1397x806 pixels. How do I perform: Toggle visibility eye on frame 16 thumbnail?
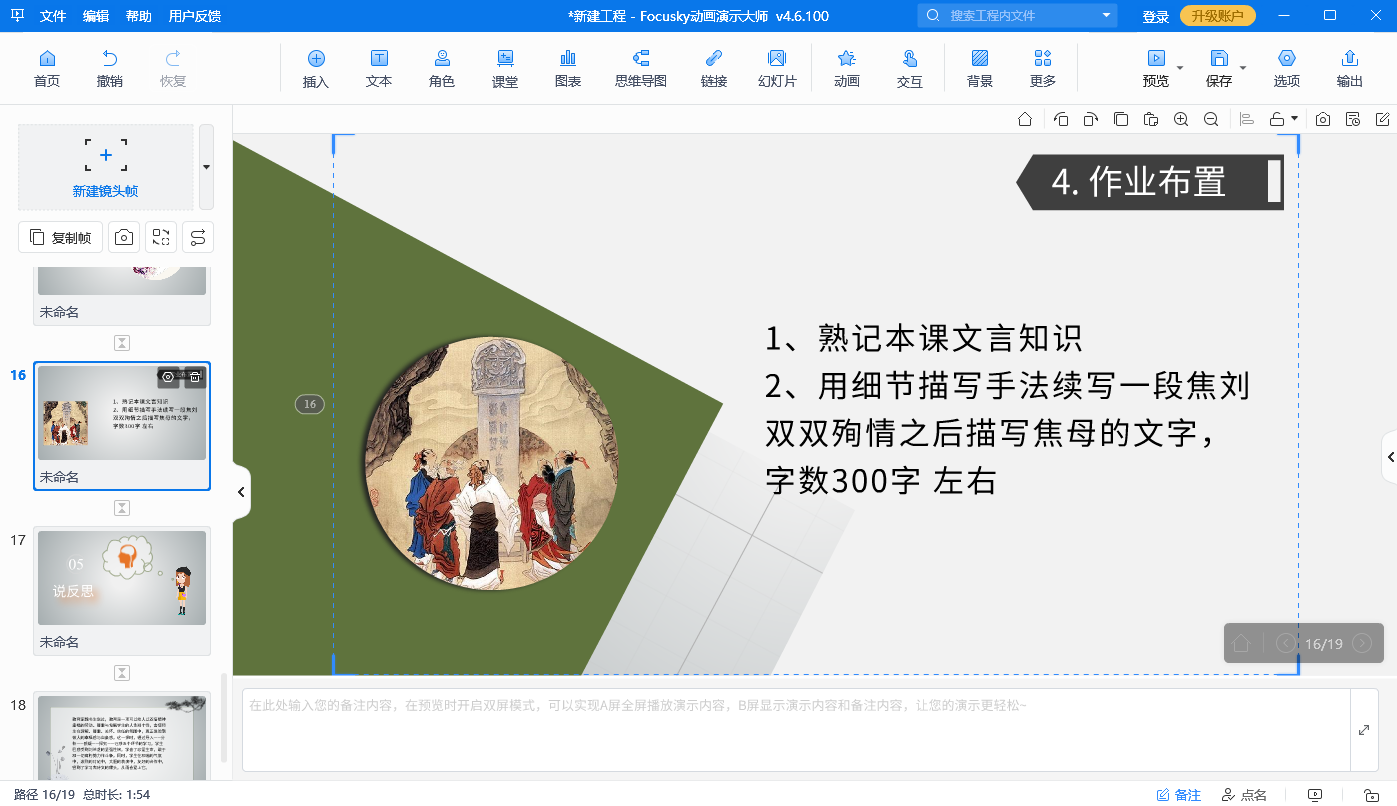click(168, 377)
